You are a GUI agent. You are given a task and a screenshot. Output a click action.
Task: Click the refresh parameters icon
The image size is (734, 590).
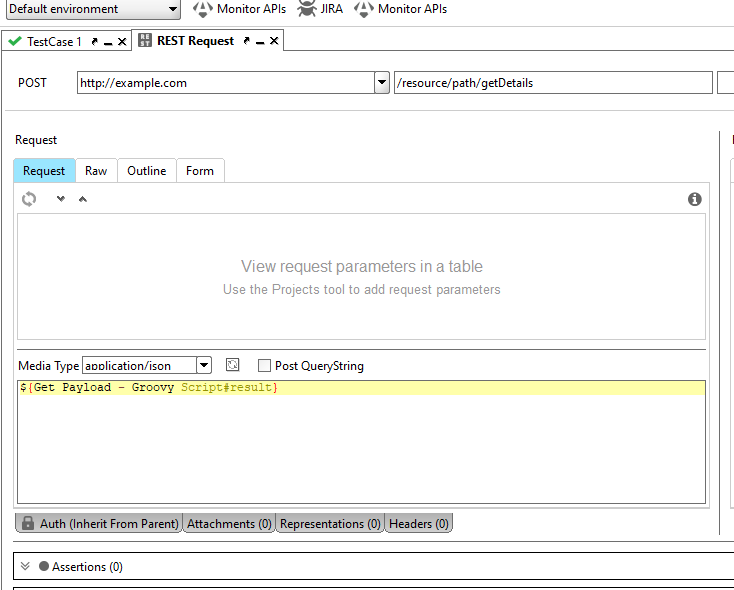(x=29, y=199)
